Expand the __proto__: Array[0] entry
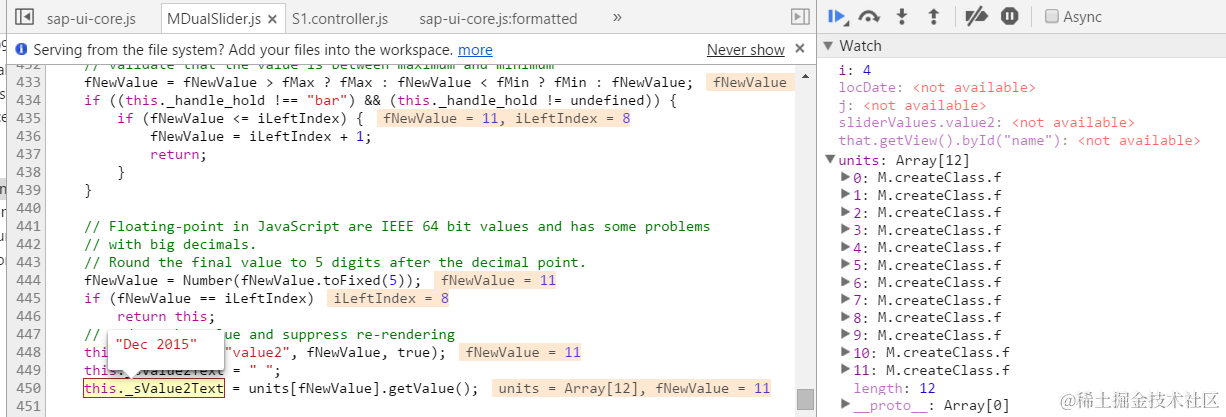Viewport: 1226px width, 417px height. tap(846, 405)
